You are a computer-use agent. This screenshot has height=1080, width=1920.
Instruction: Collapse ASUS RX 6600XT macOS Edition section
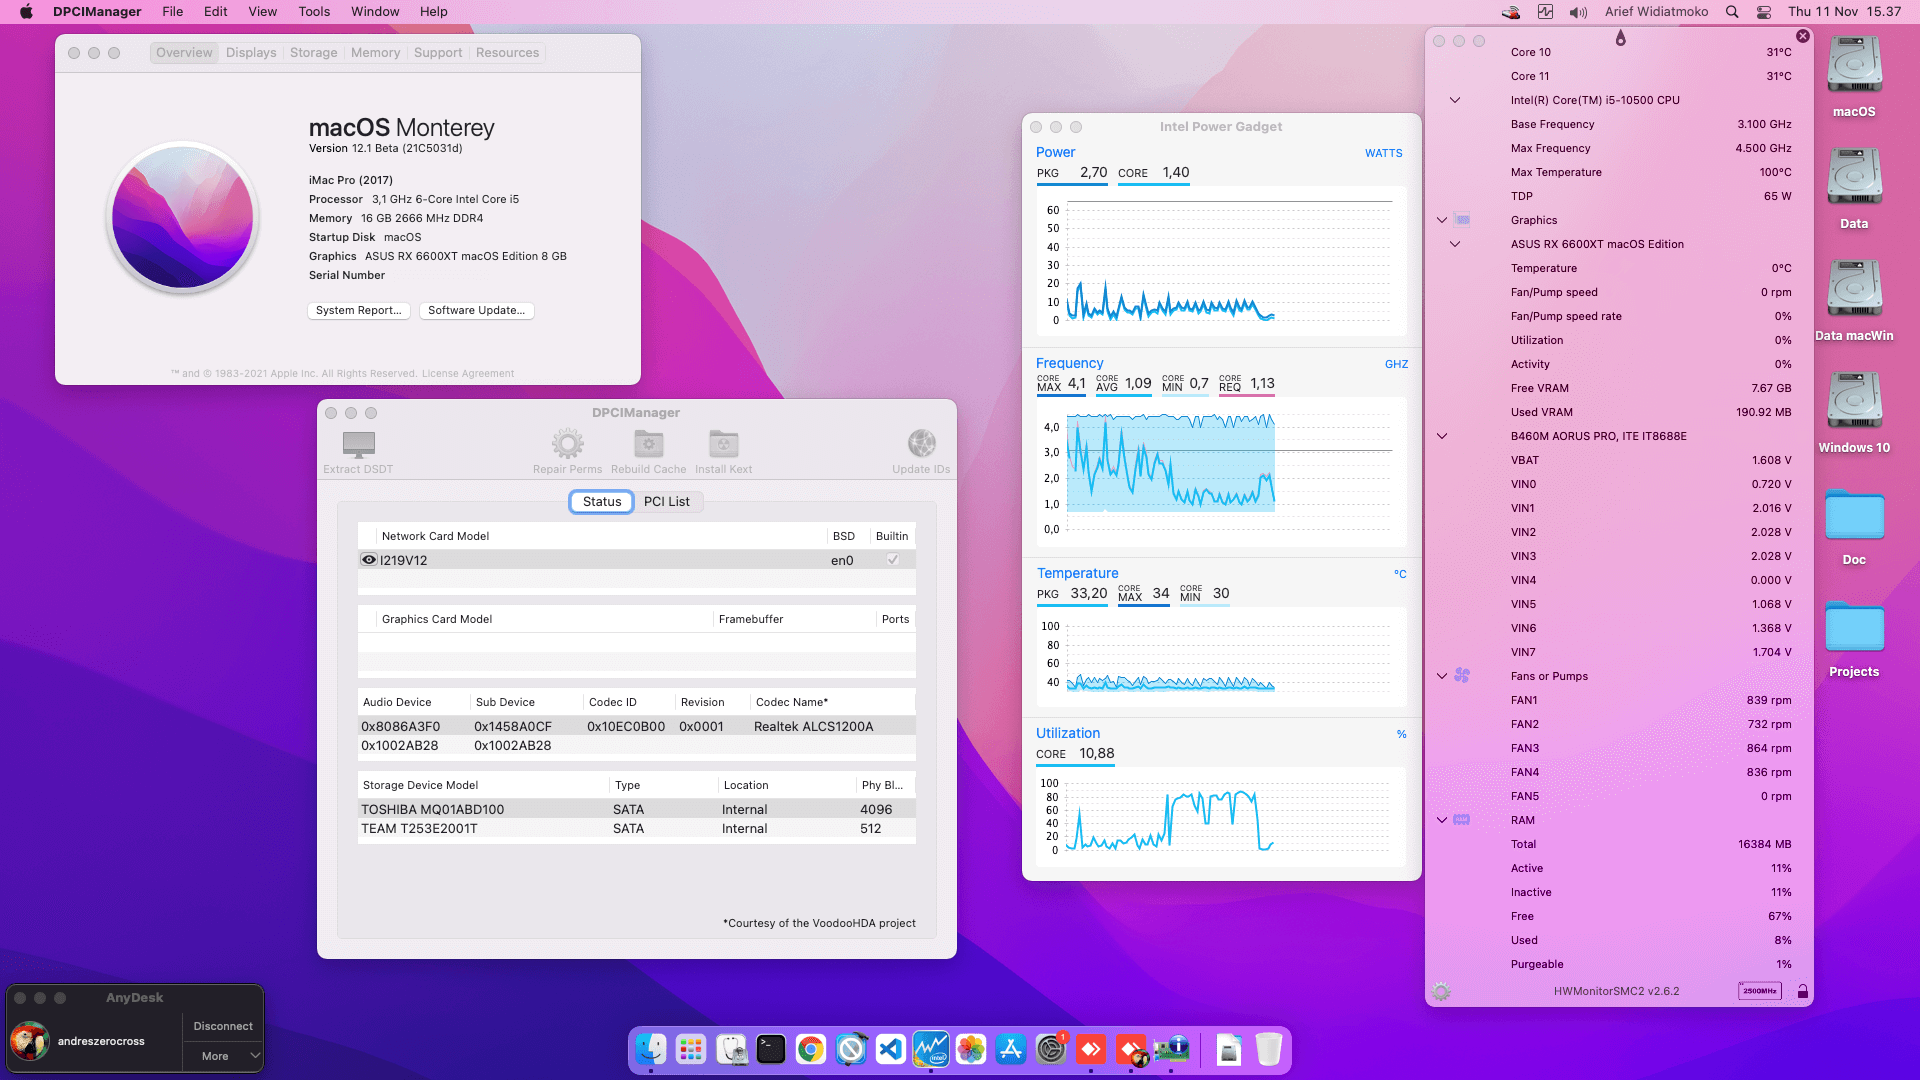[x=1455, y=244]
